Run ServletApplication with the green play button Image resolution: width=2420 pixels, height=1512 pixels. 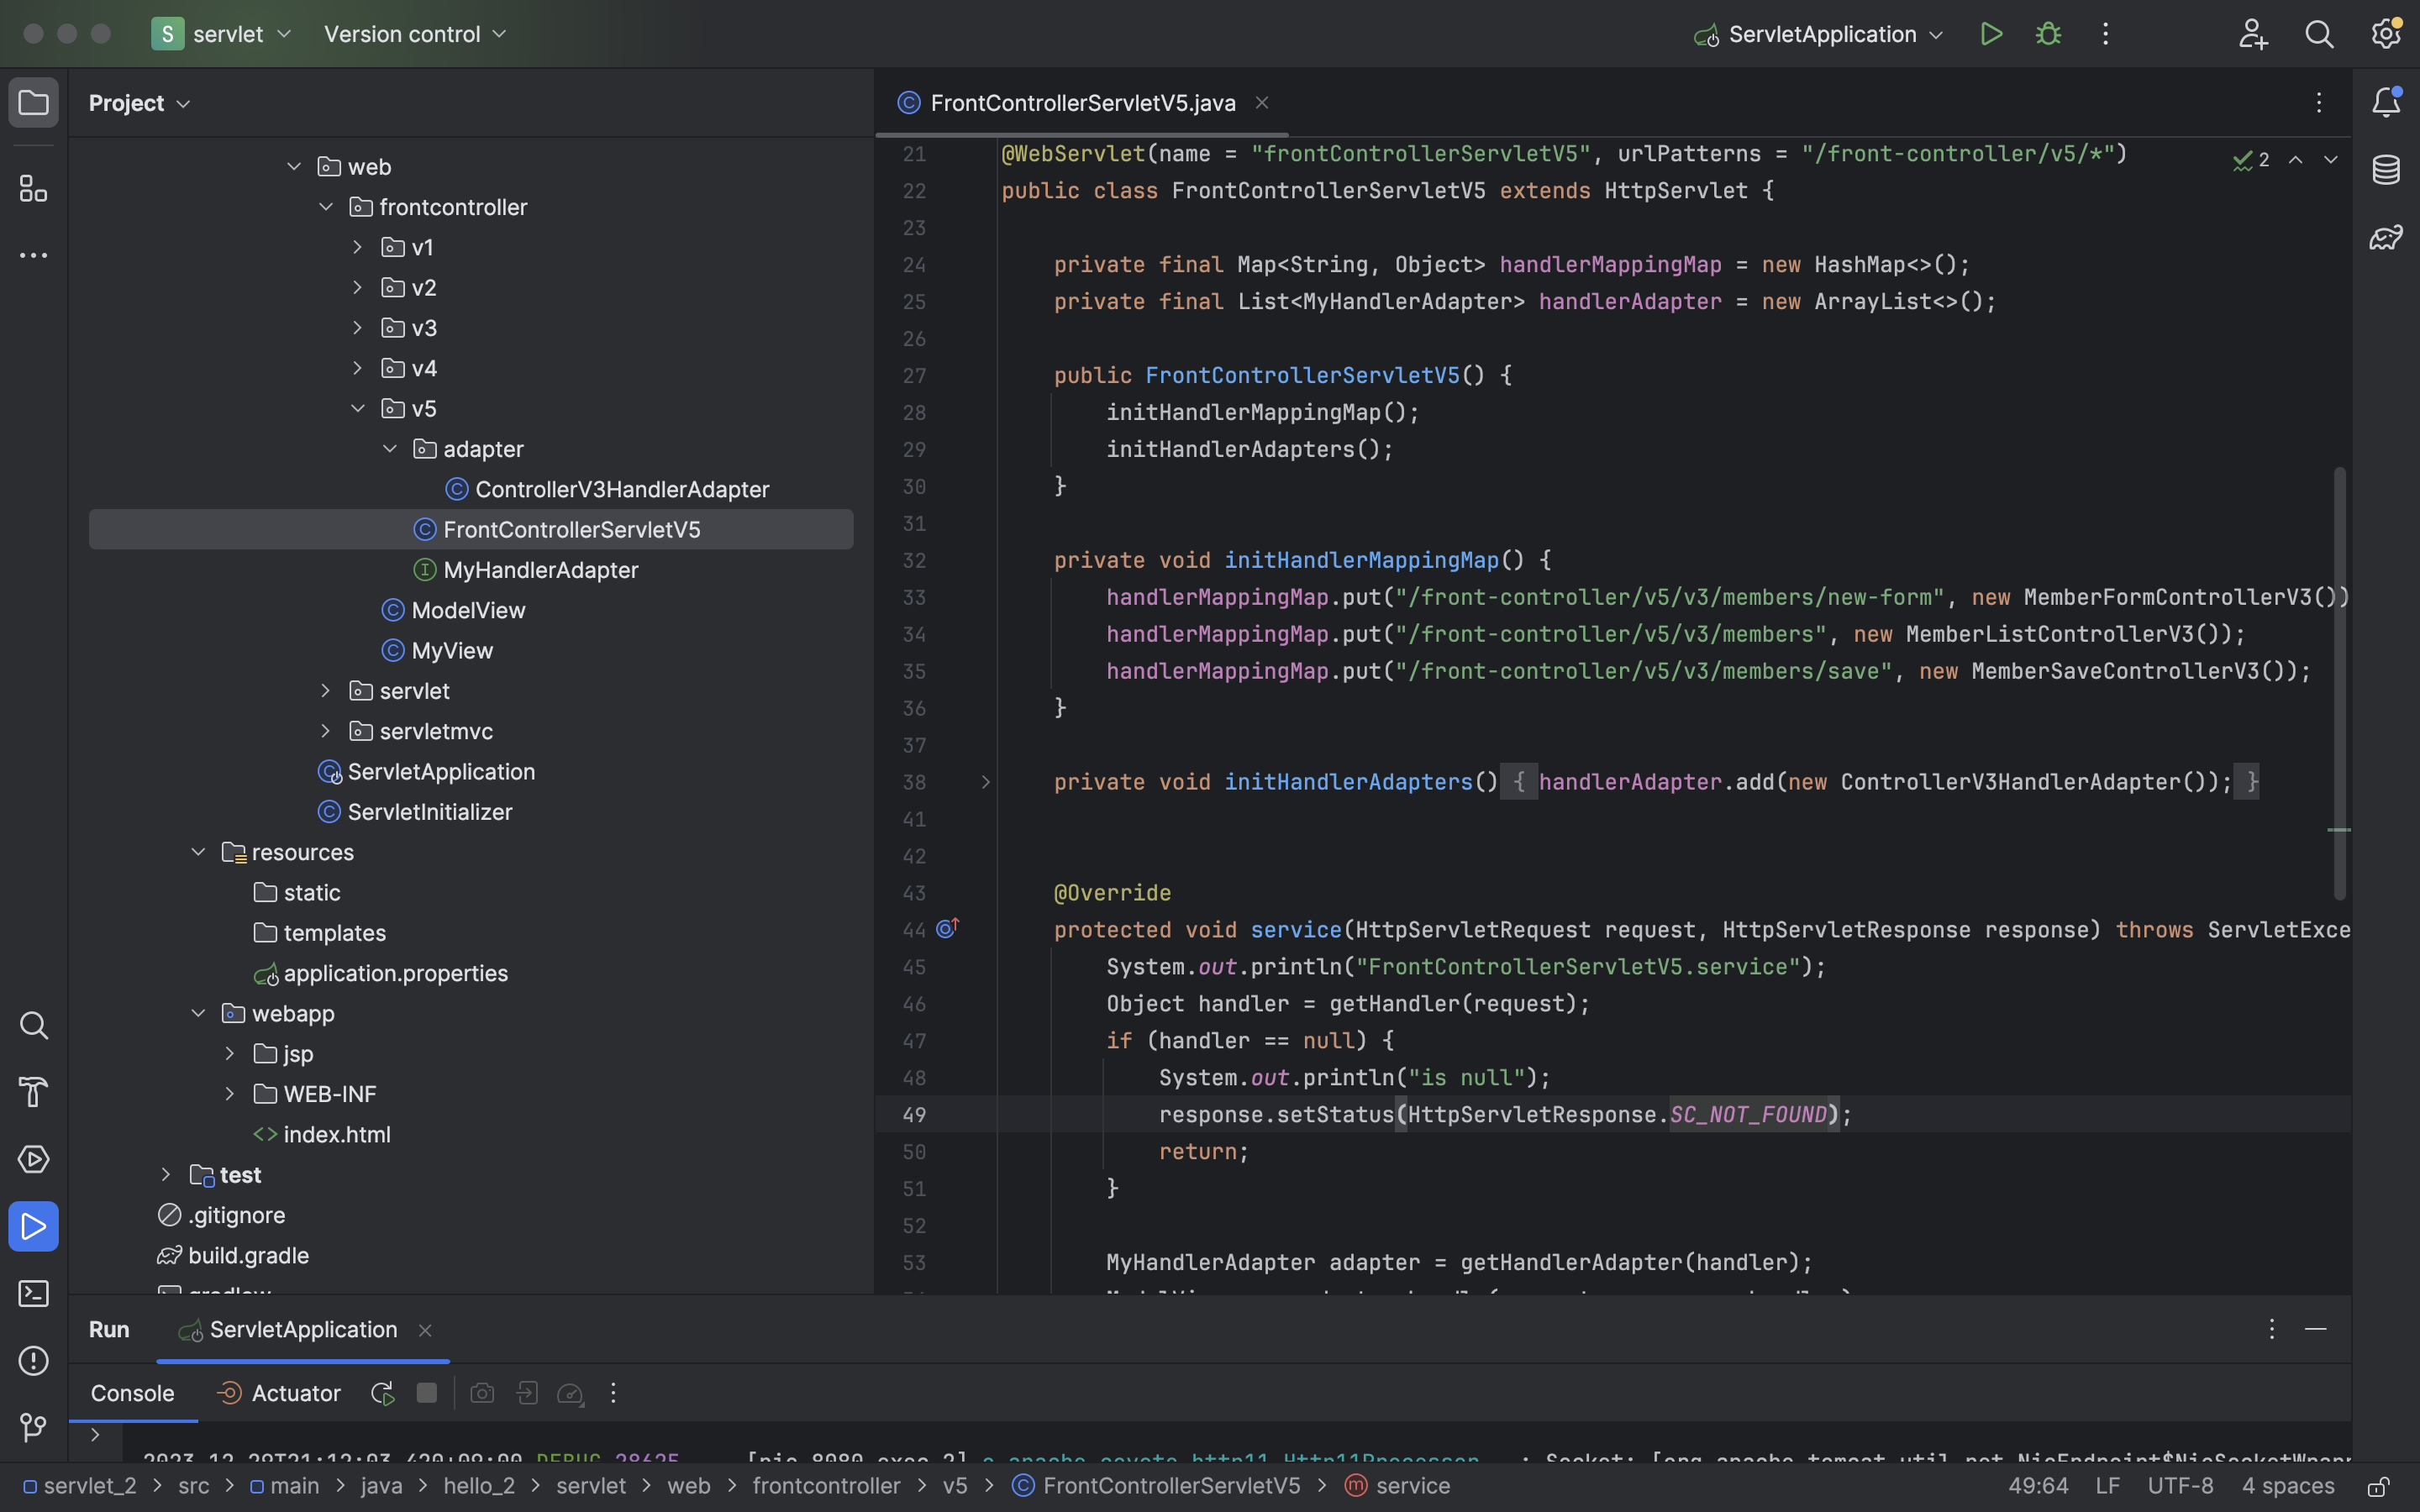[x=1991, y=34]
